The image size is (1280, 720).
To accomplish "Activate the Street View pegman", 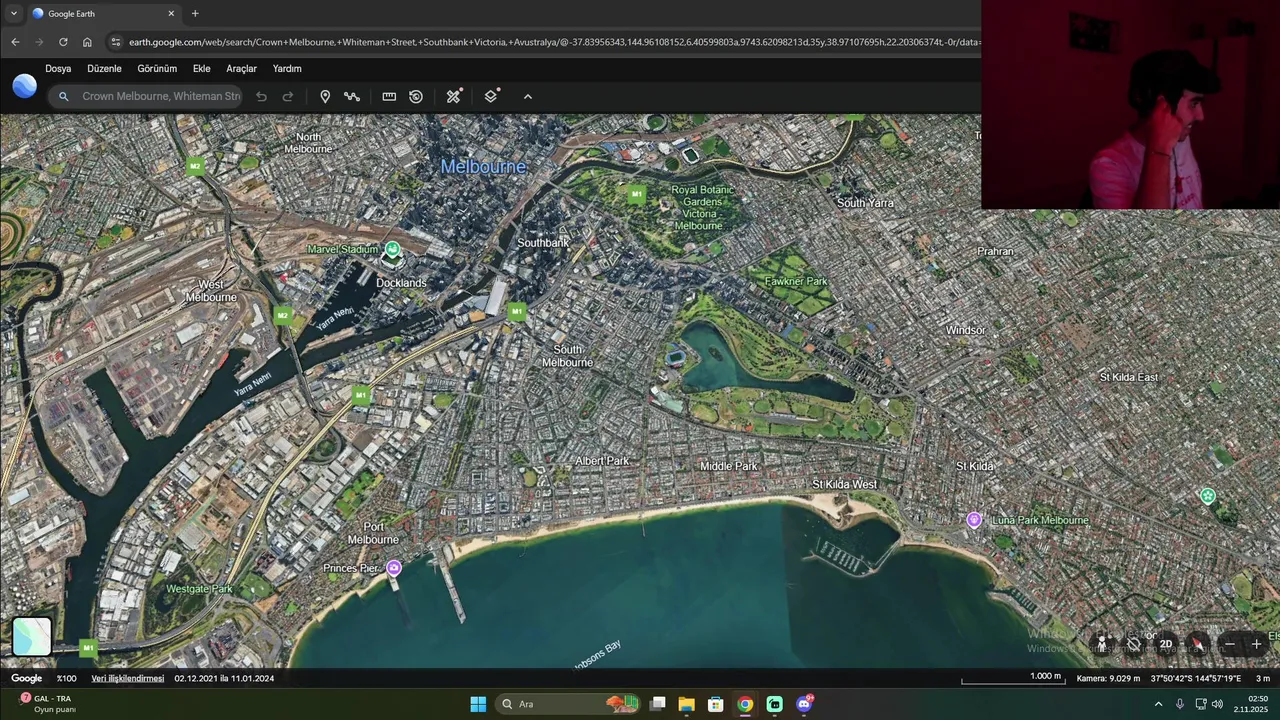I will [x=1102, y=644].
